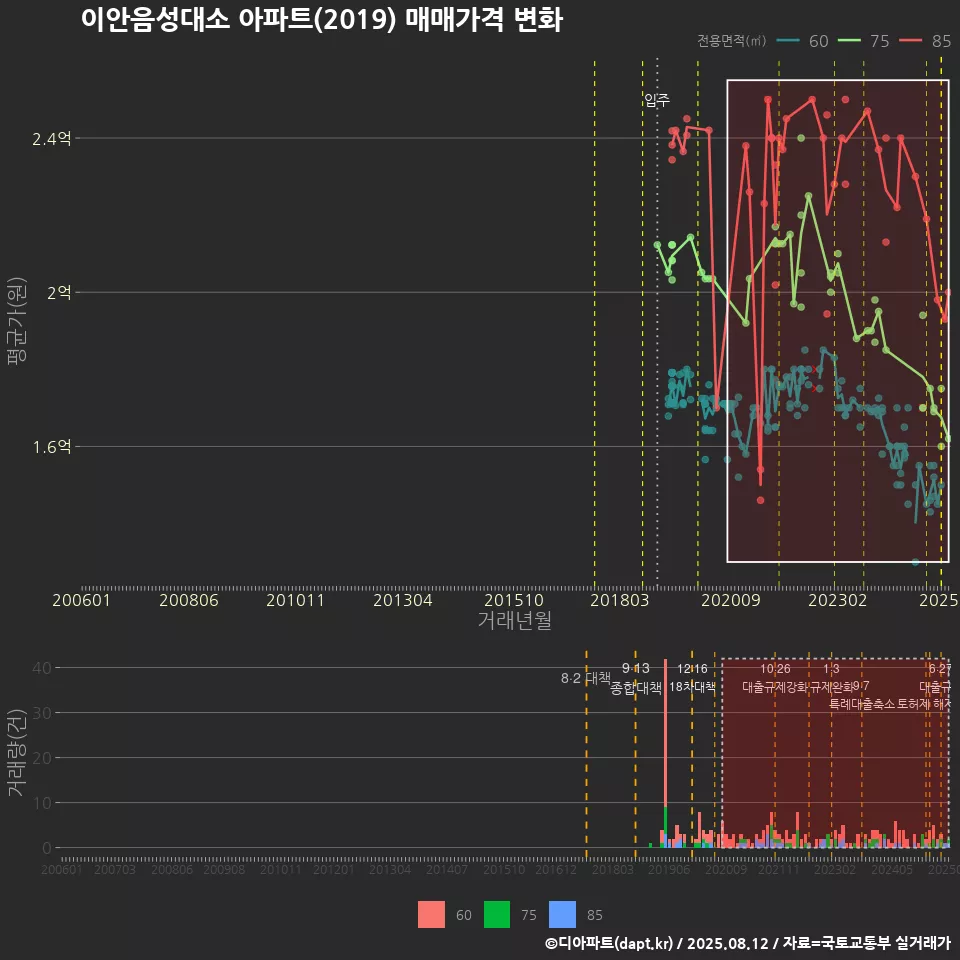
Task: Click 200703 on the volume chart's x-axis
Action: (115, 869)
